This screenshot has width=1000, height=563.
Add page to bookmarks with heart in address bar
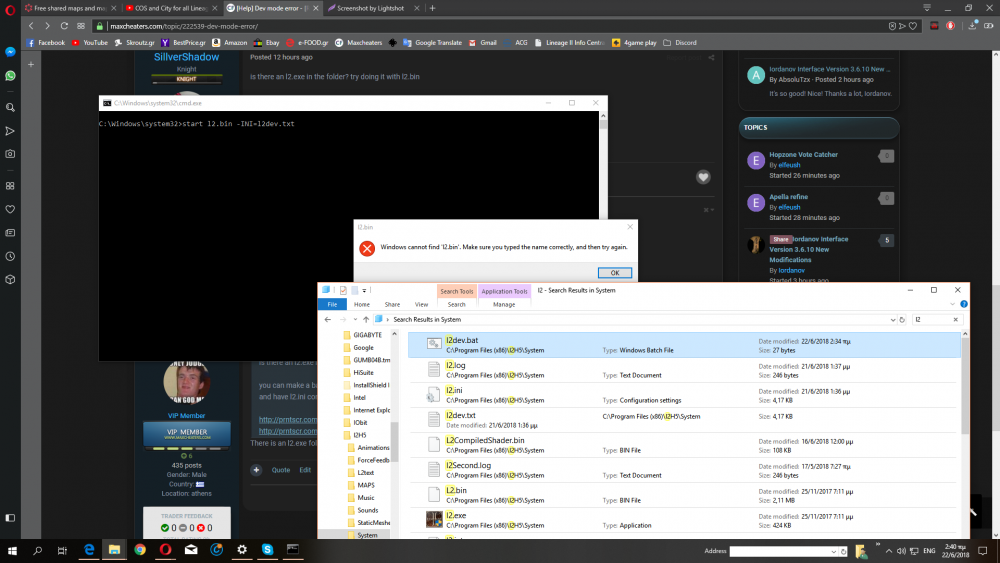[913, 26]
